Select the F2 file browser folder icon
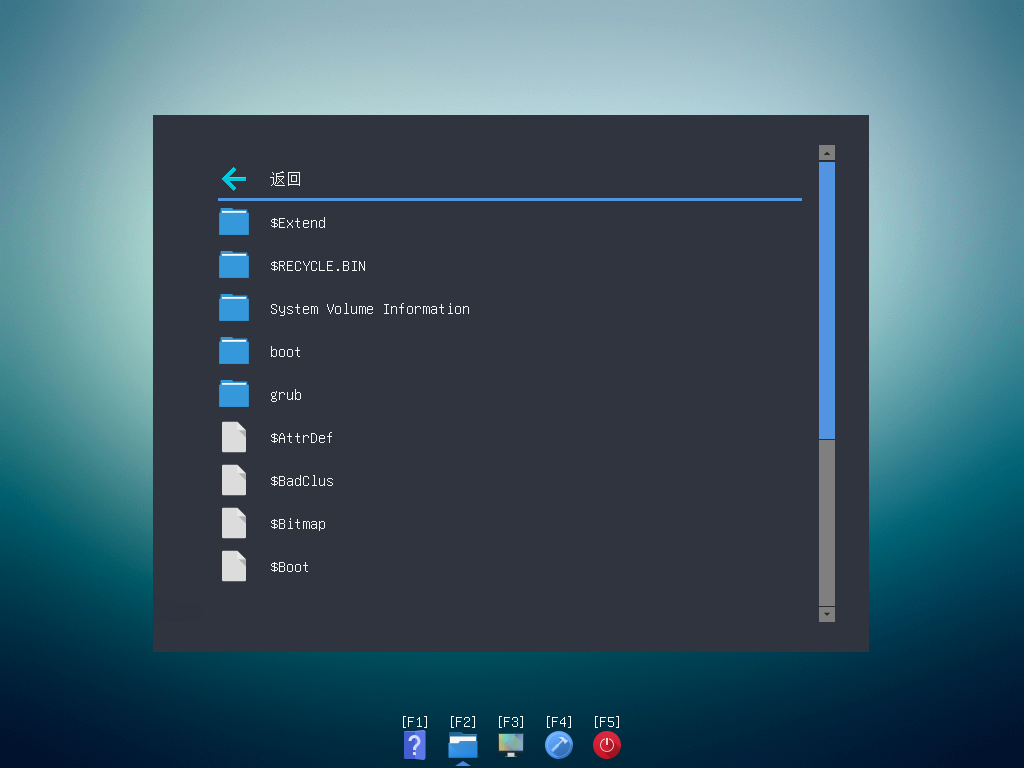Screen dimensions: 1024x768 tap(462, 745)
